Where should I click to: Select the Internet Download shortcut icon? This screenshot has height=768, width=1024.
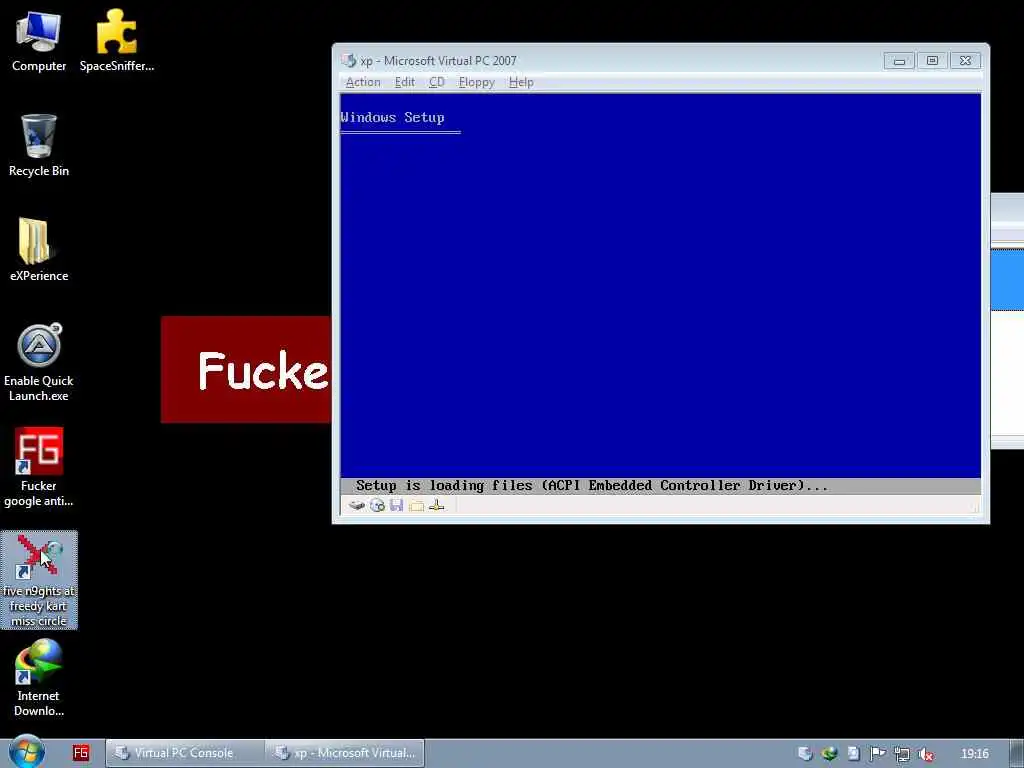coord(39,678)
